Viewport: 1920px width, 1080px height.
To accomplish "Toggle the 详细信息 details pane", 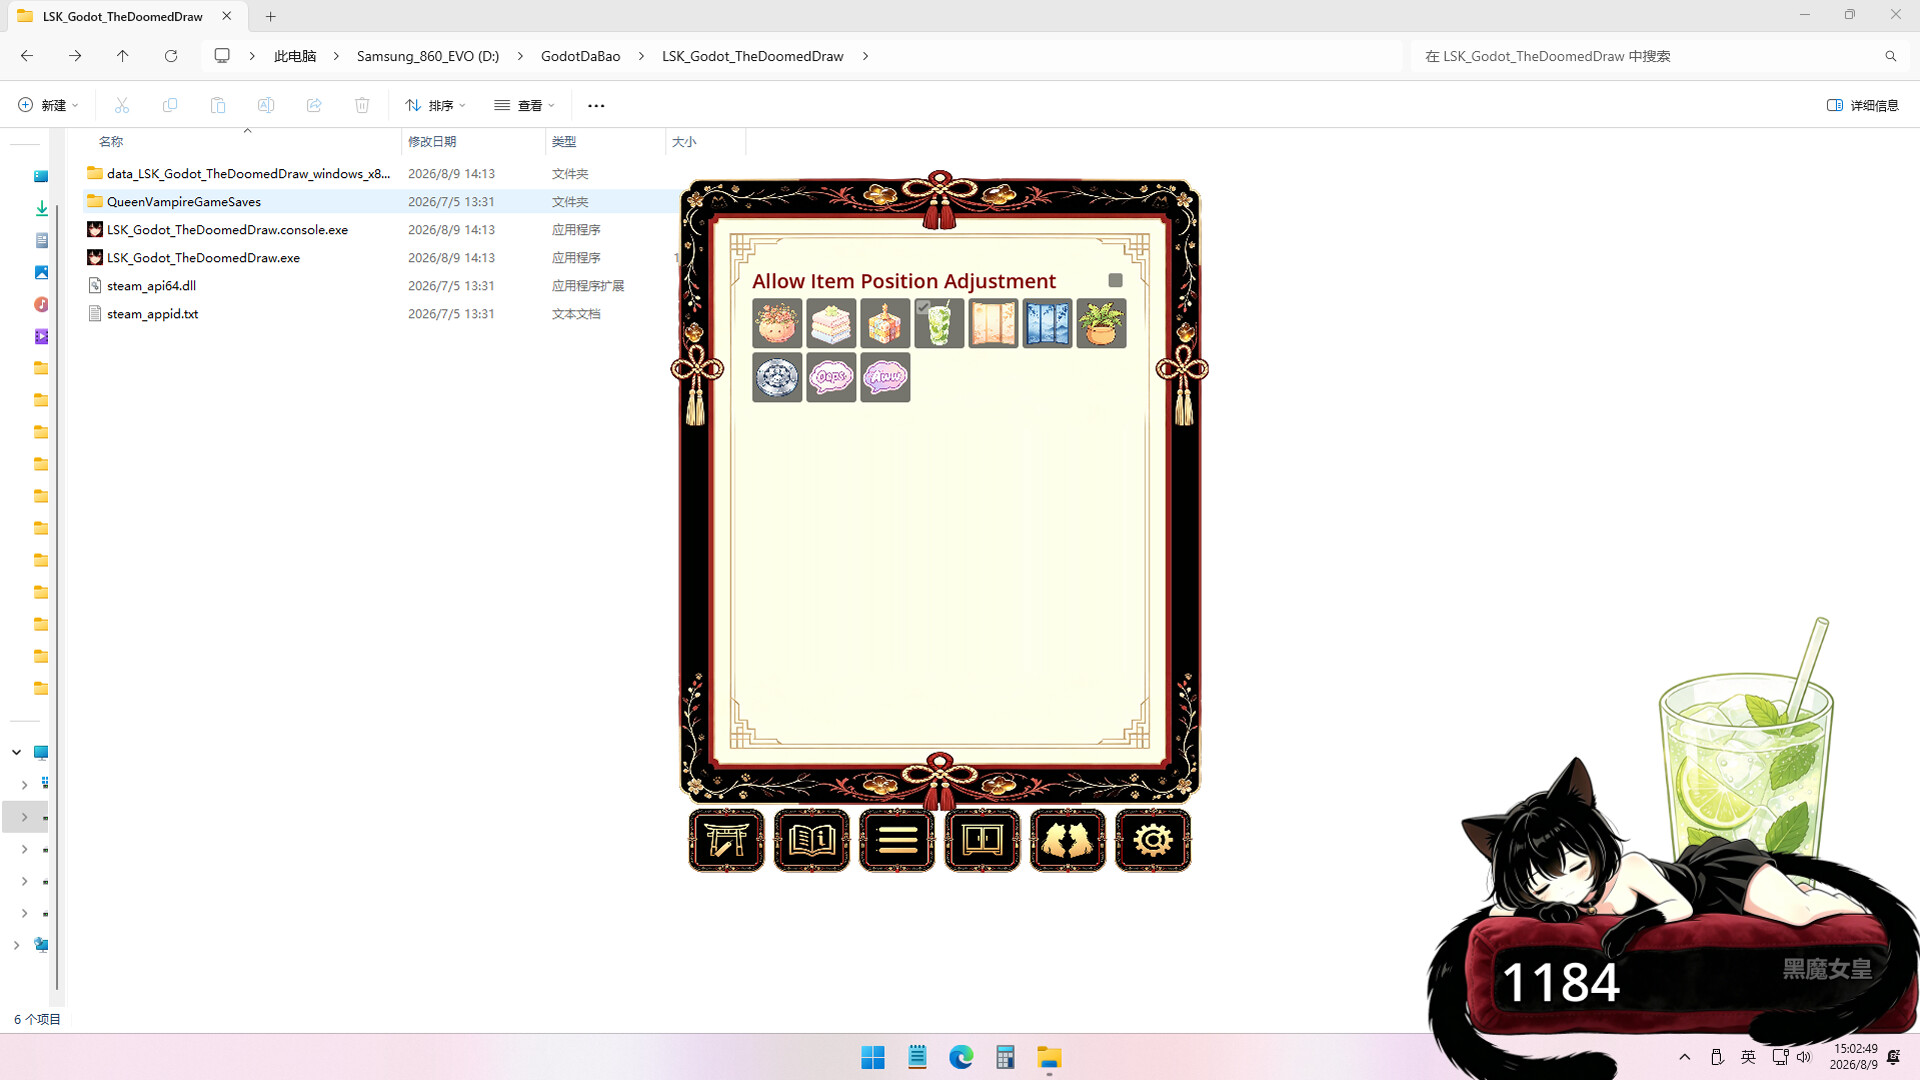I will (x=1862, y=105).
